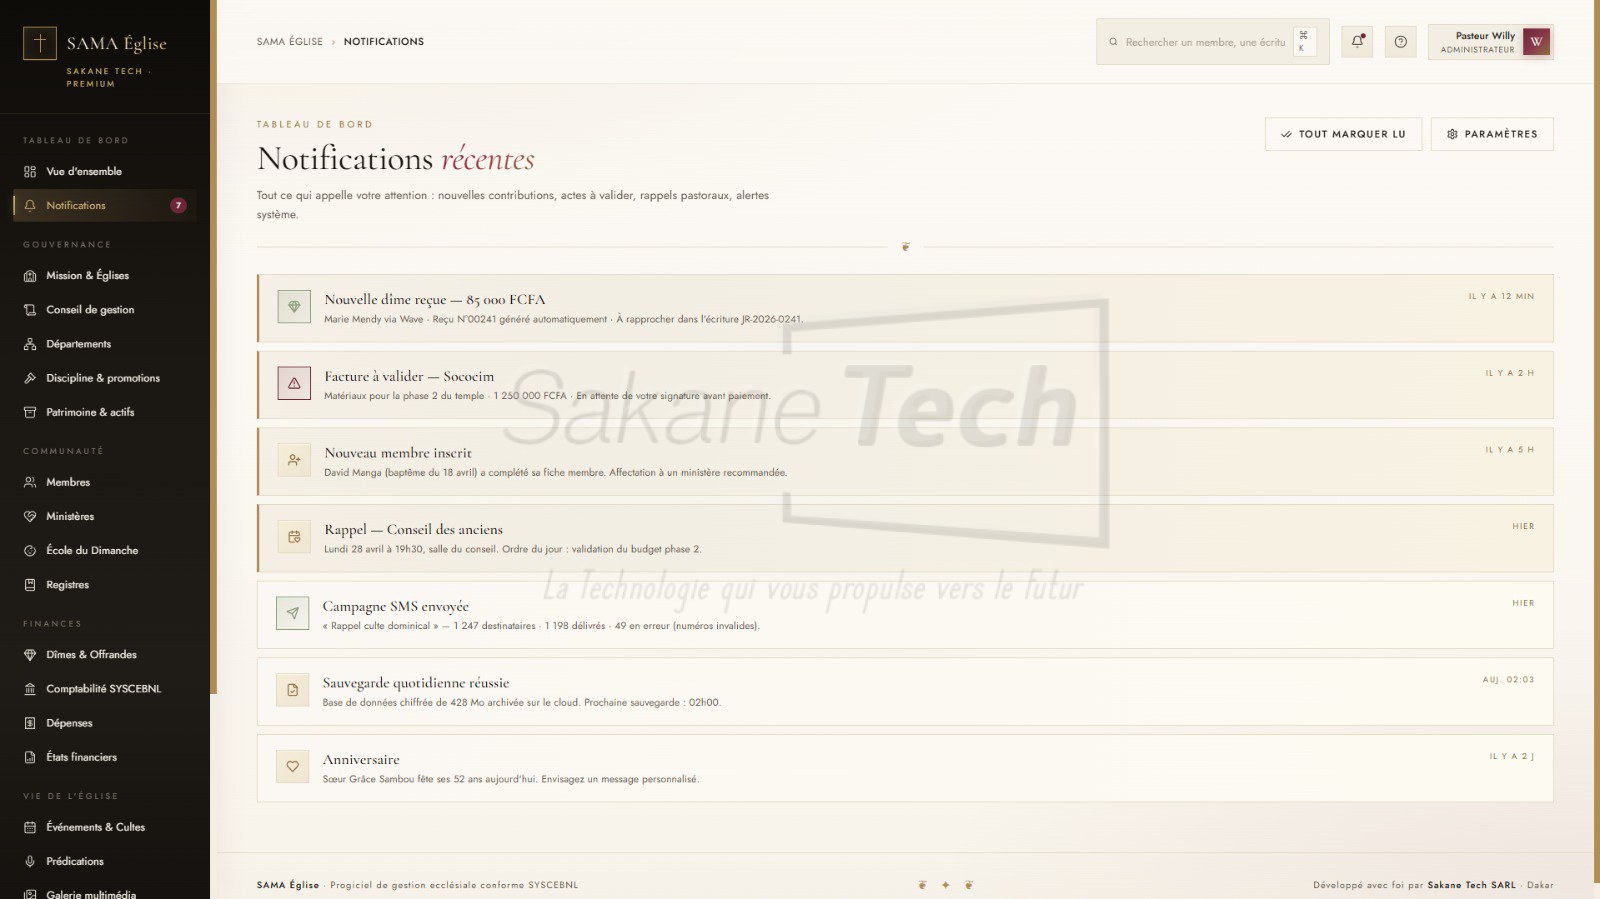
Task: Select Notifications in the sidebar
Action: (105, 205)
